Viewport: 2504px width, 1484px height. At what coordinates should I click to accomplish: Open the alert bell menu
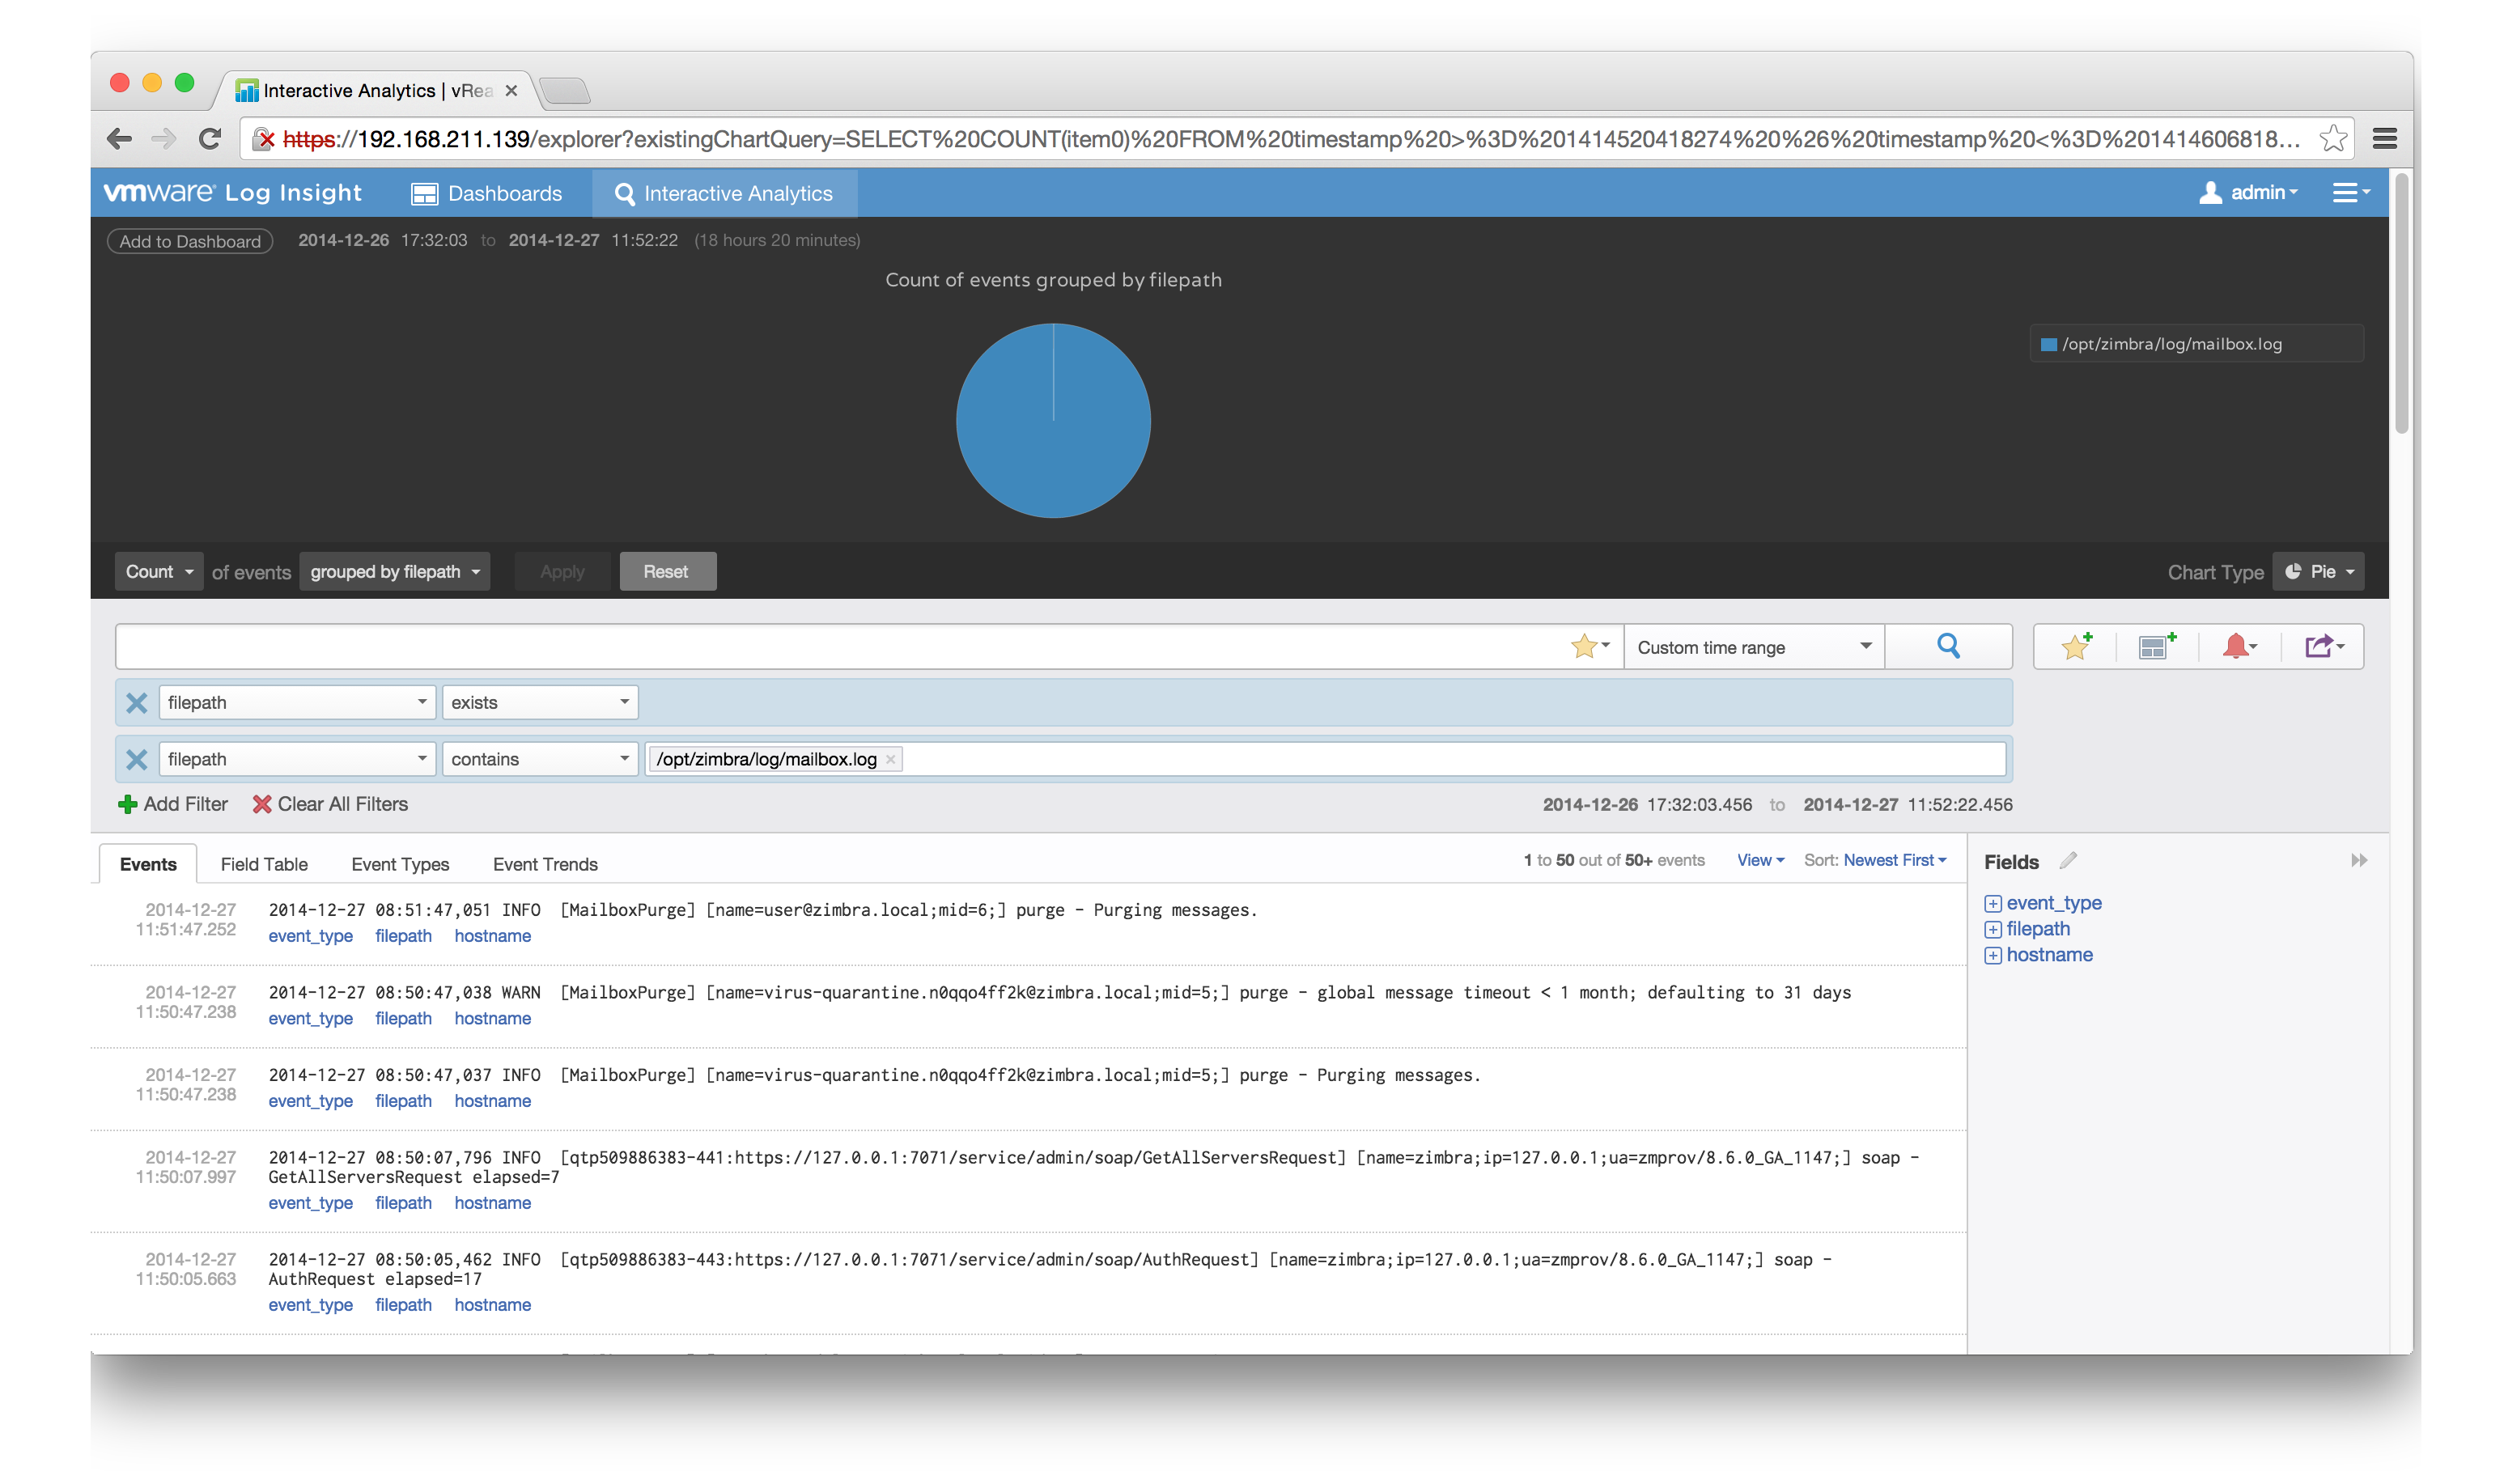2239,647
